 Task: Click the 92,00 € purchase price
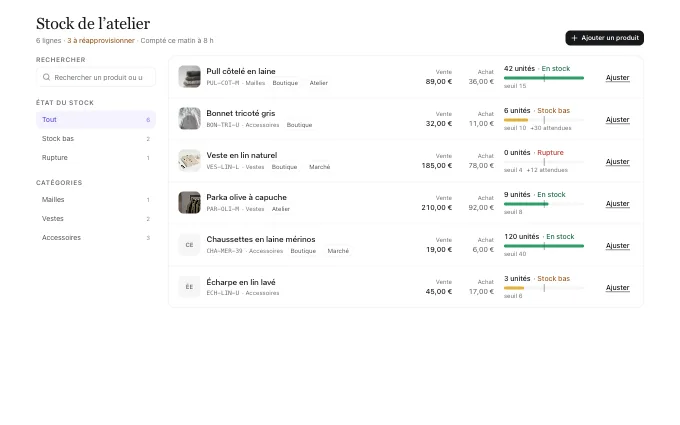[481, 208]
